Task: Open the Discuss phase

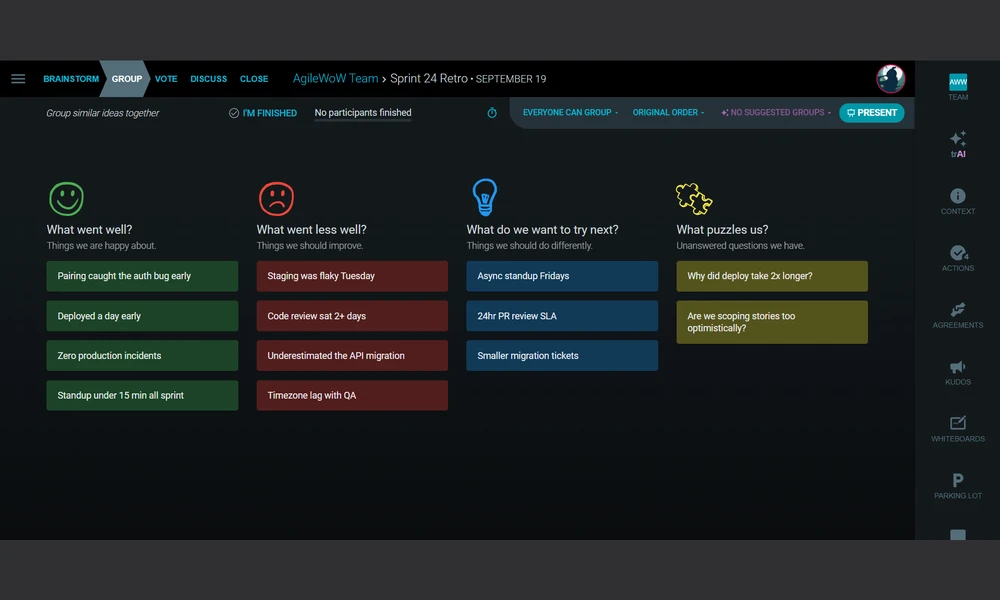Action: (x=209, y=79)
